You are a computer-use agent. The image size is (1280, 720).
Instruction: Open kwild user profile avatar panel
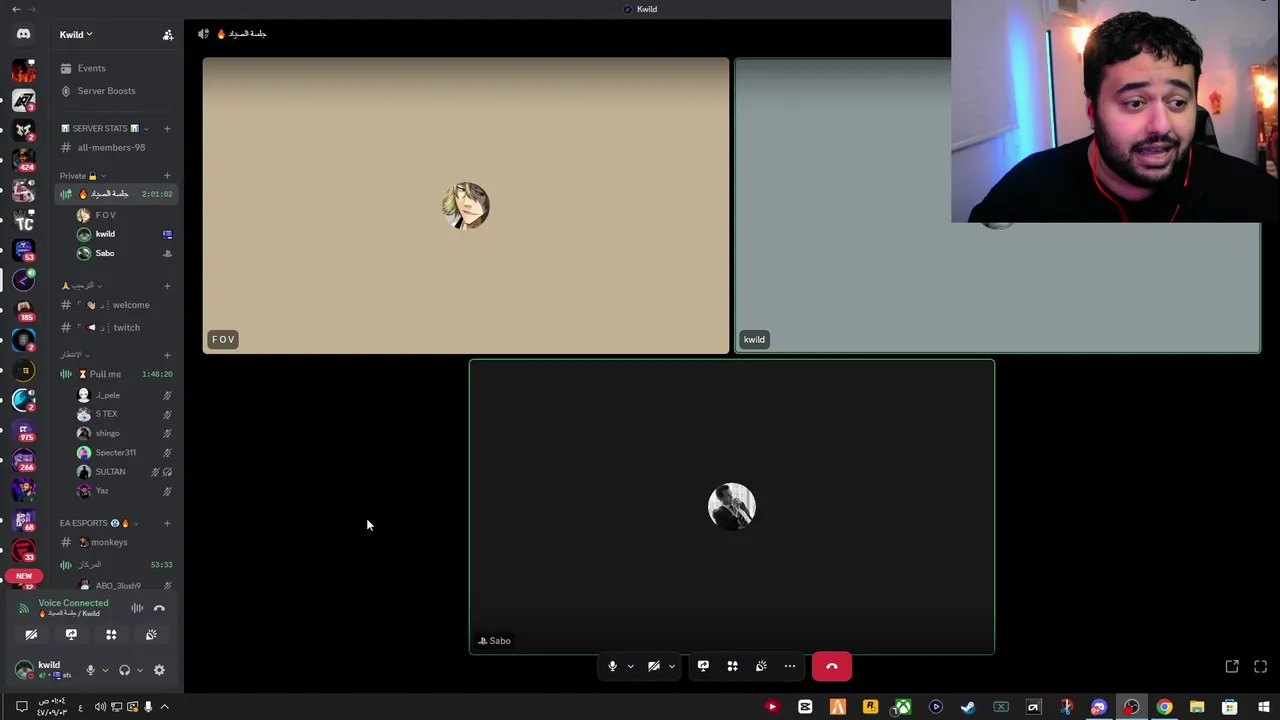click(x=25, y=670)
